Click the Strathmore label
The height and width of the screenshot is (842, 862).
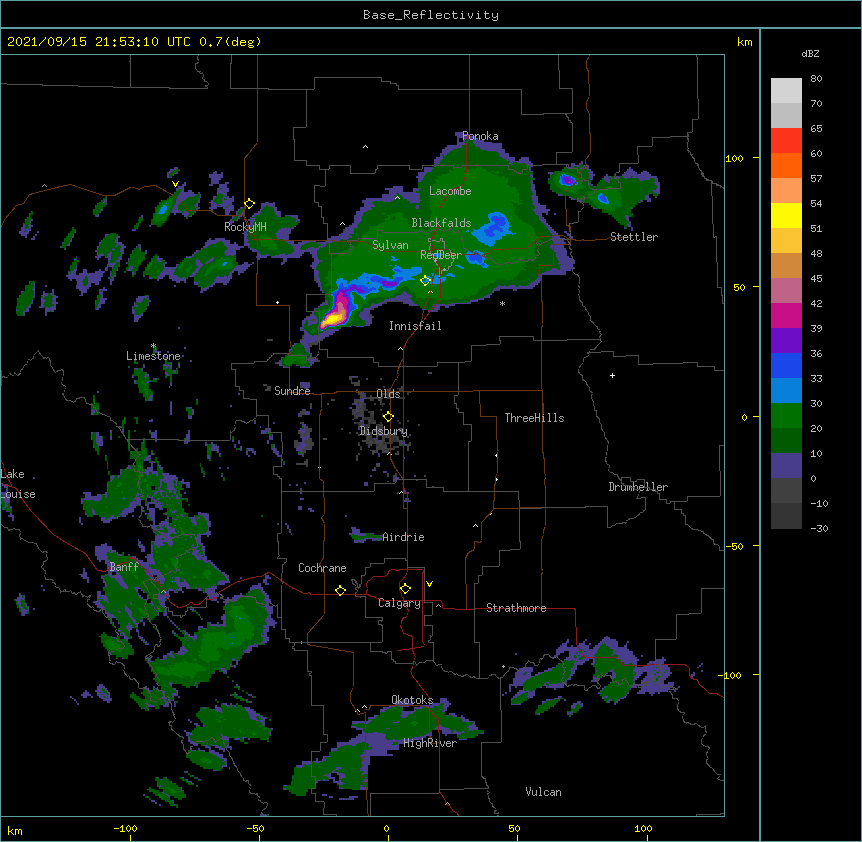pos(516,608)
